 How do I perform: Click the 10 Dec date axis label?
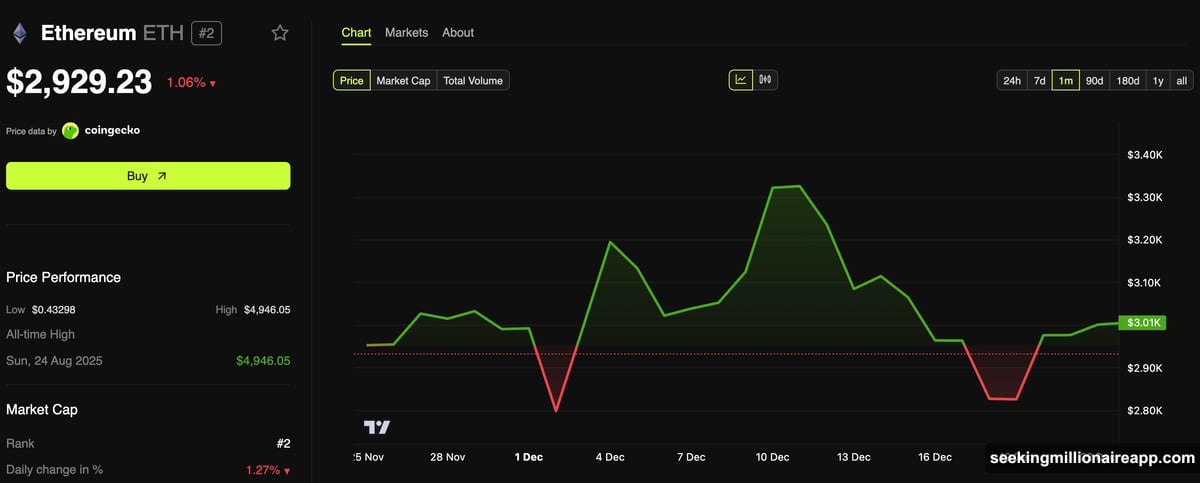pyautogui.click(x=772, y=457)
